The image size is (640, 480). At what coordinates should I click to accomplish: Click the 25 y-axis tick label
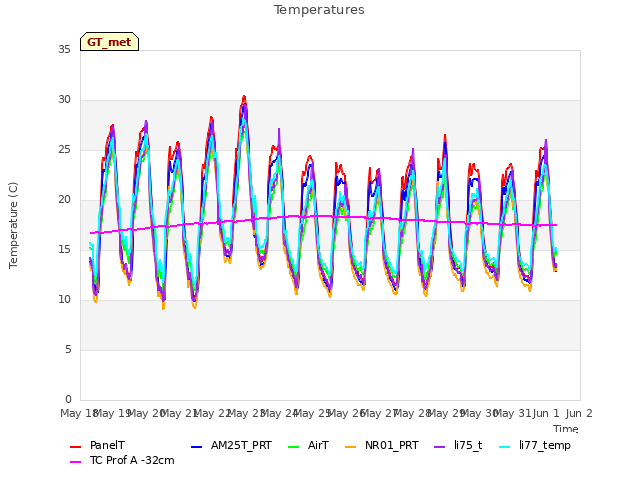pyautogui.click(x=64, y=149)
